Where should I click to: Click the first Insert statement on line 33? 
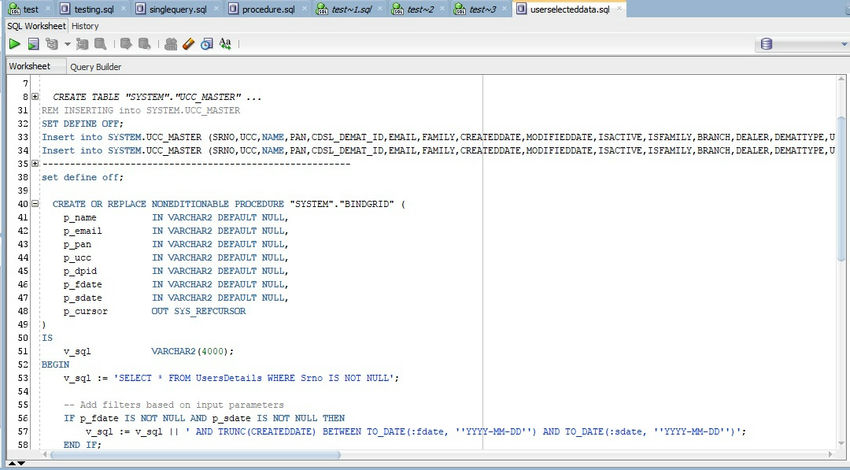(x=438, y=137)
